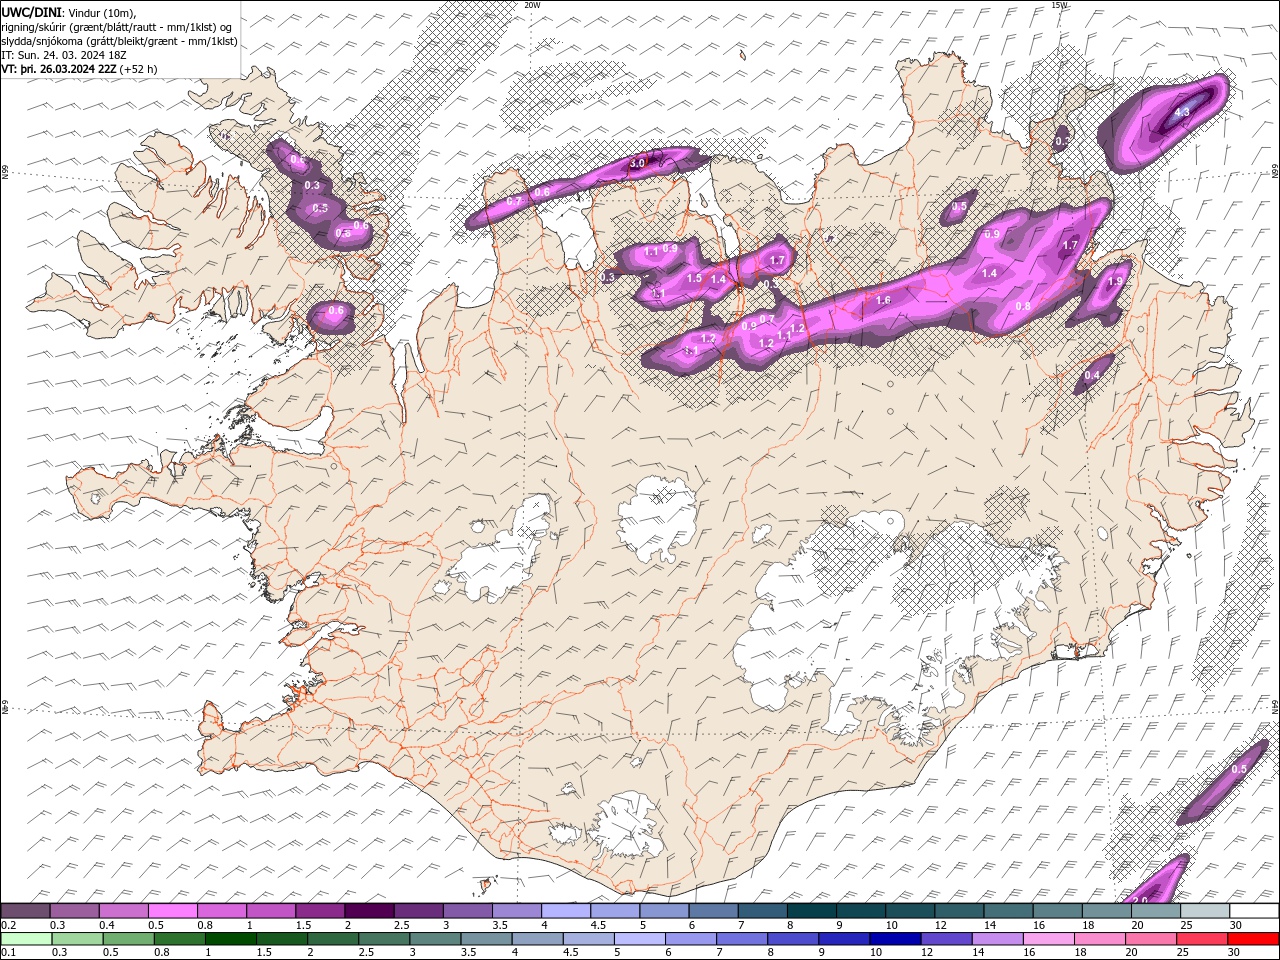
Task: Click the rigning/skúrir legend description line
Action: [x=117, y=27]
